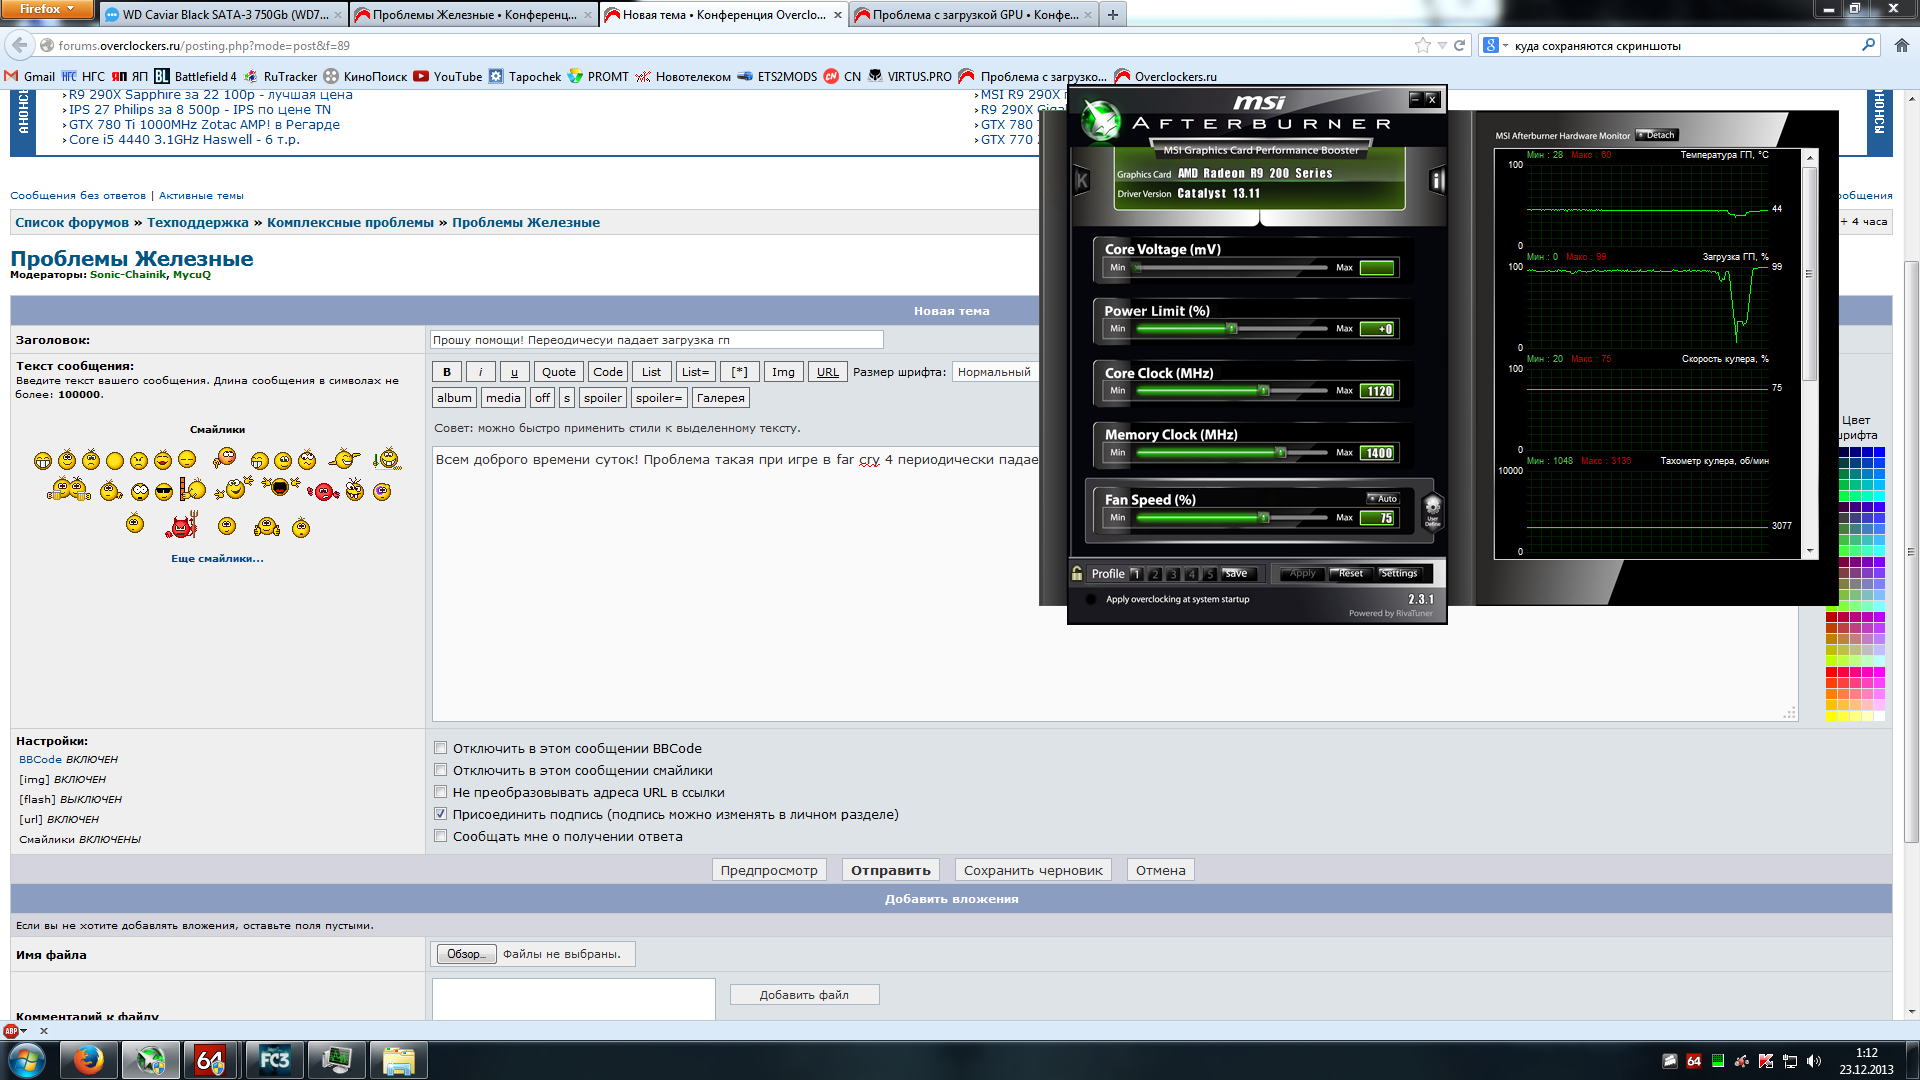This screenshot has width=1920, height=1080.
Task: Click the Afterburner profile lock icon
Action: click(1077, 573)
